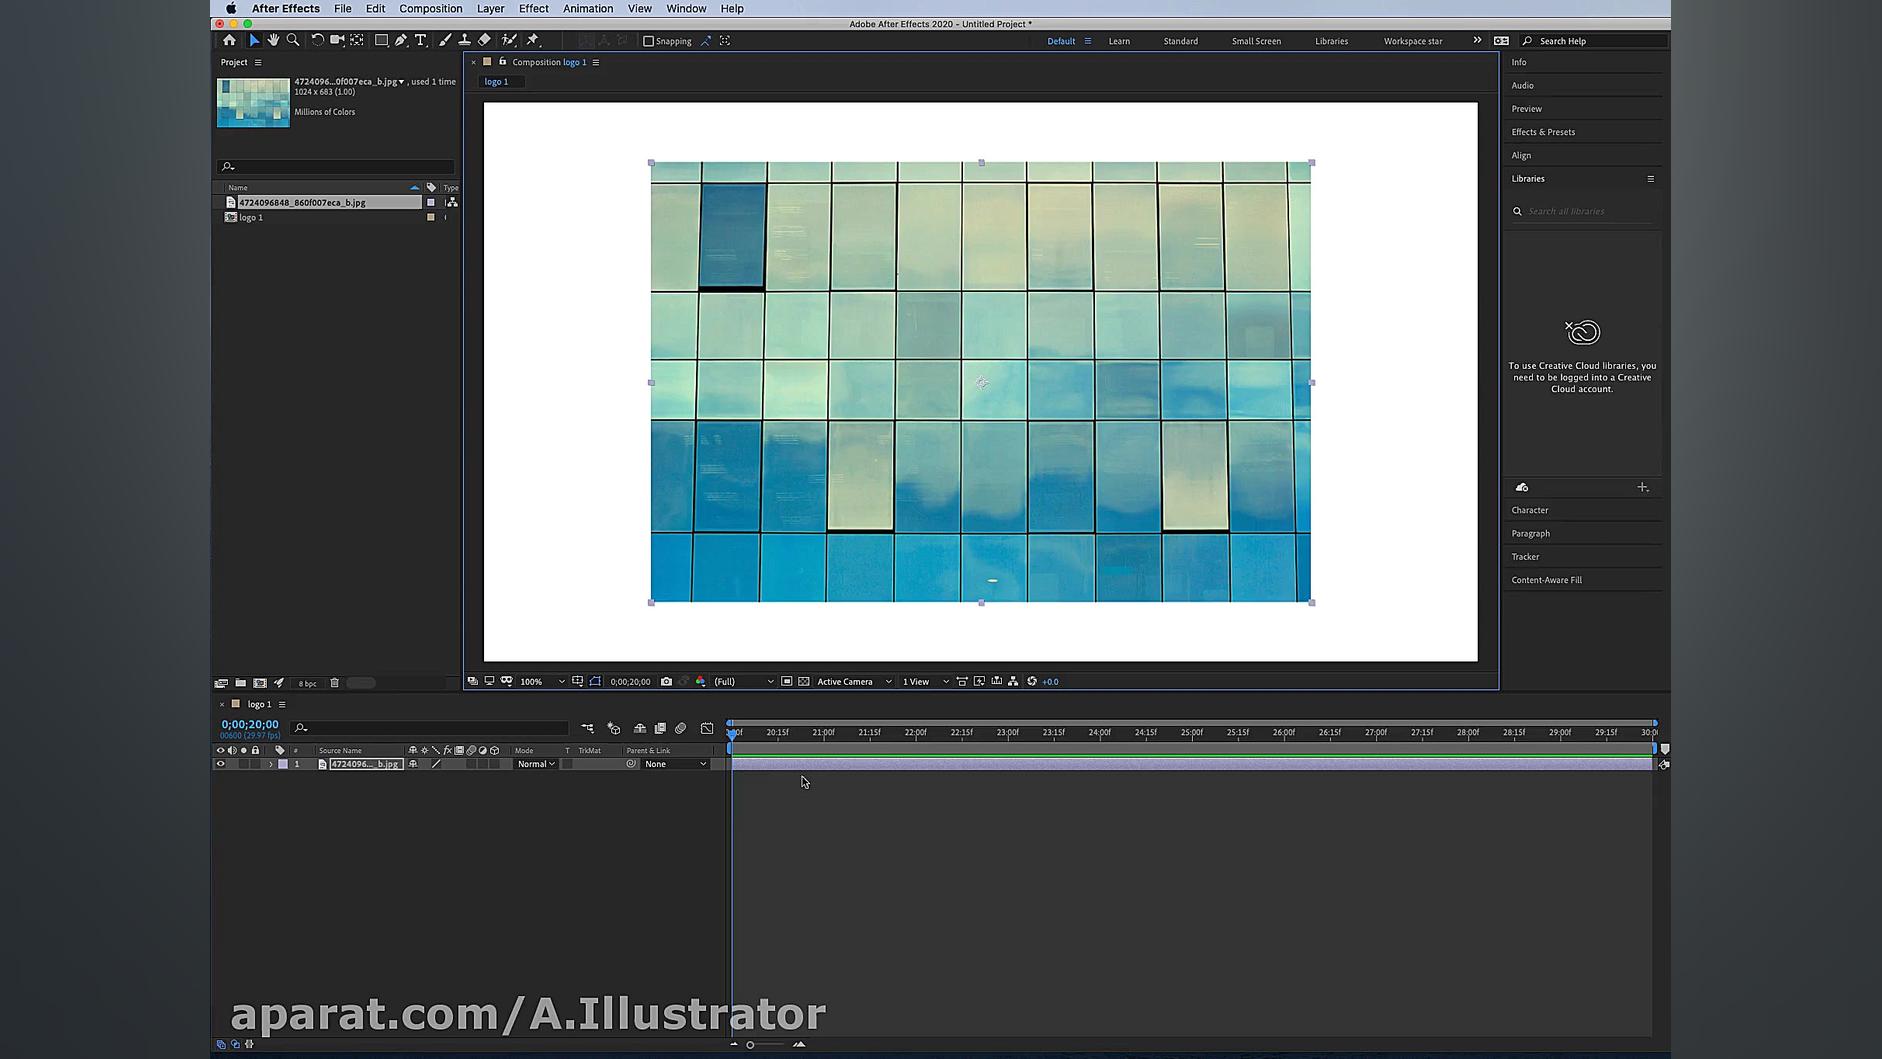Select the Pen tool
This screenshot has width=1882, height=1059.
(x=401, y=41)
